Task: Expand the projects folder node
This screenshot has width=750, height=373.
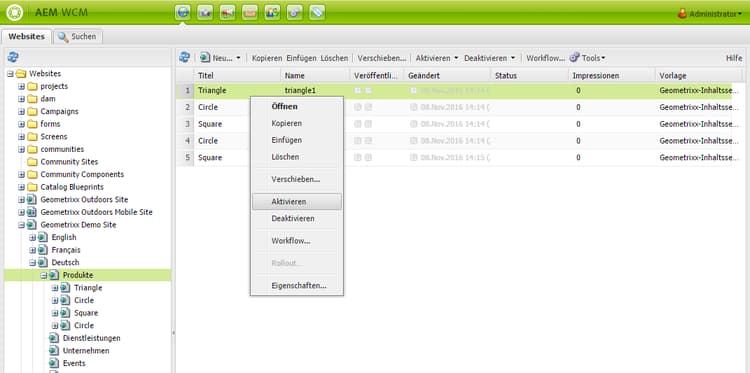Action: point(22,86)
